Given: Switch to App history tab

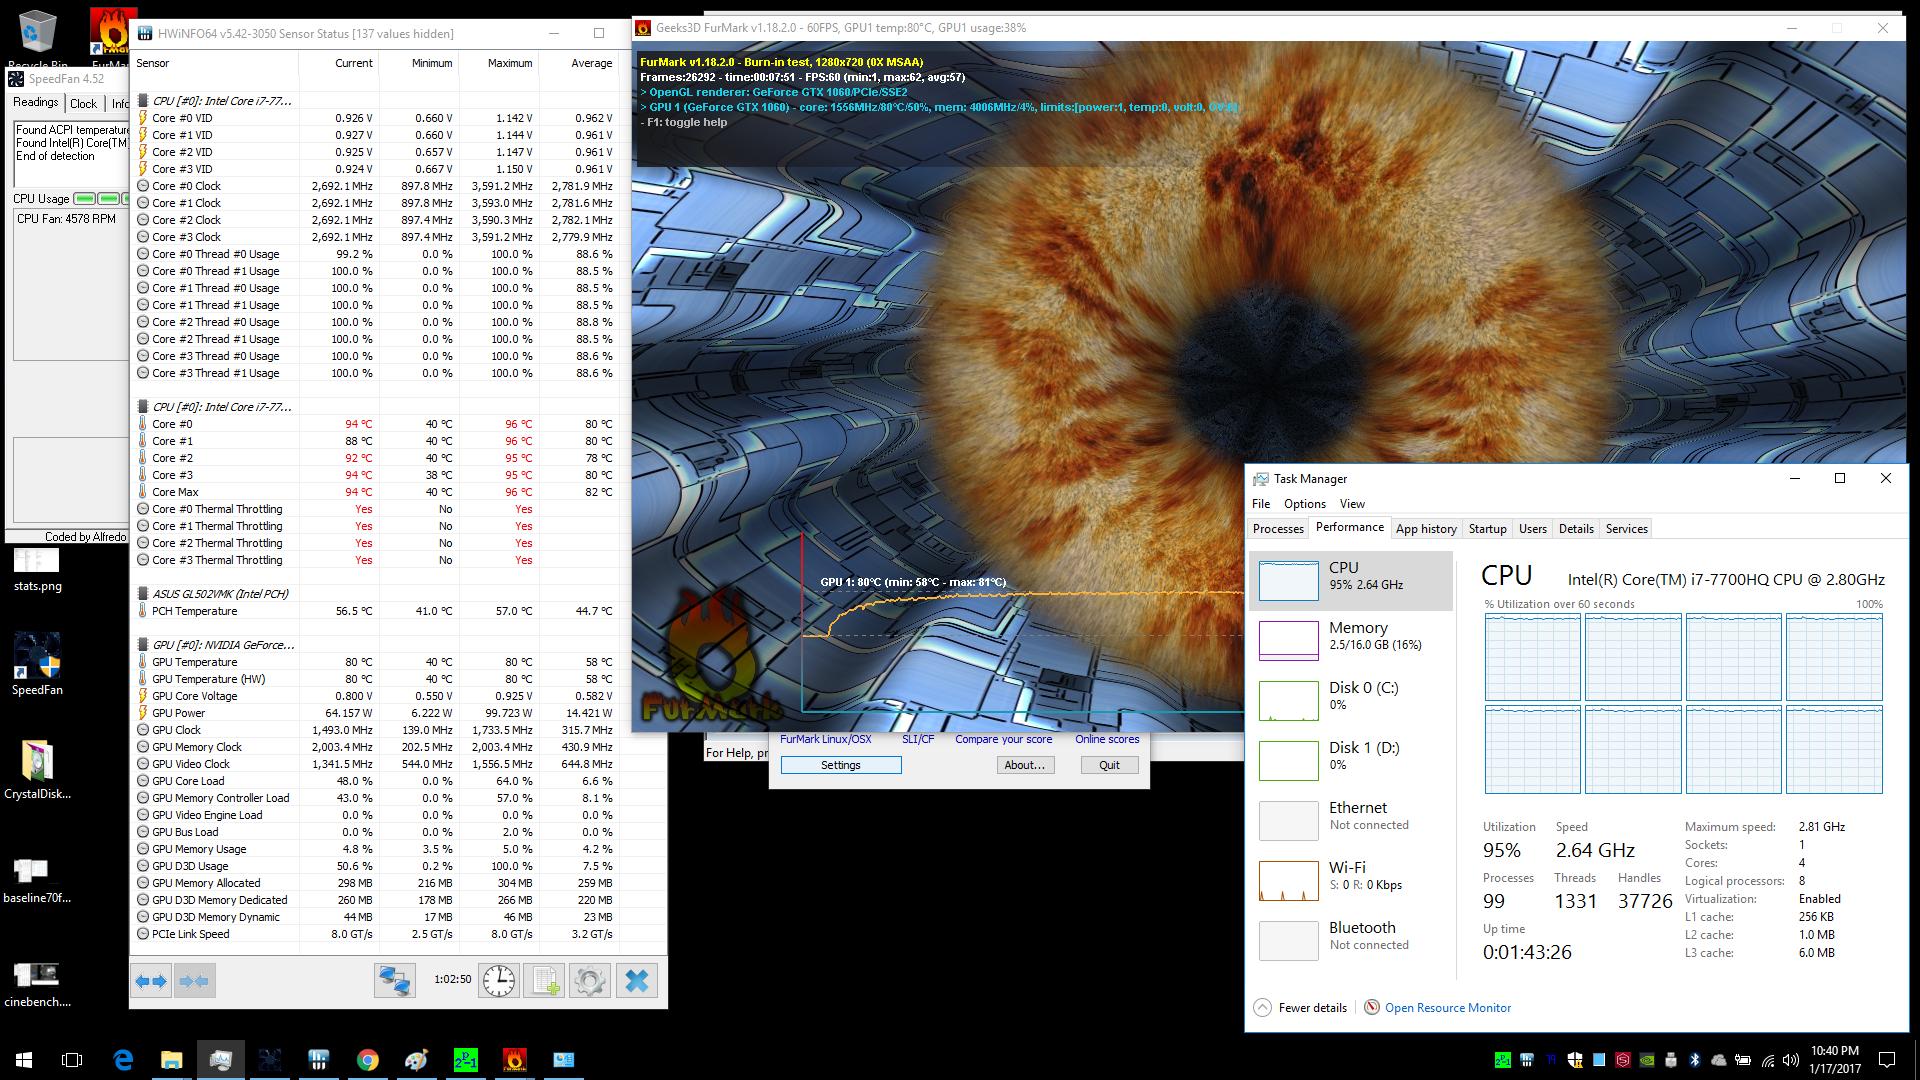Looking at the screenshot, I should pos(1426,529).
